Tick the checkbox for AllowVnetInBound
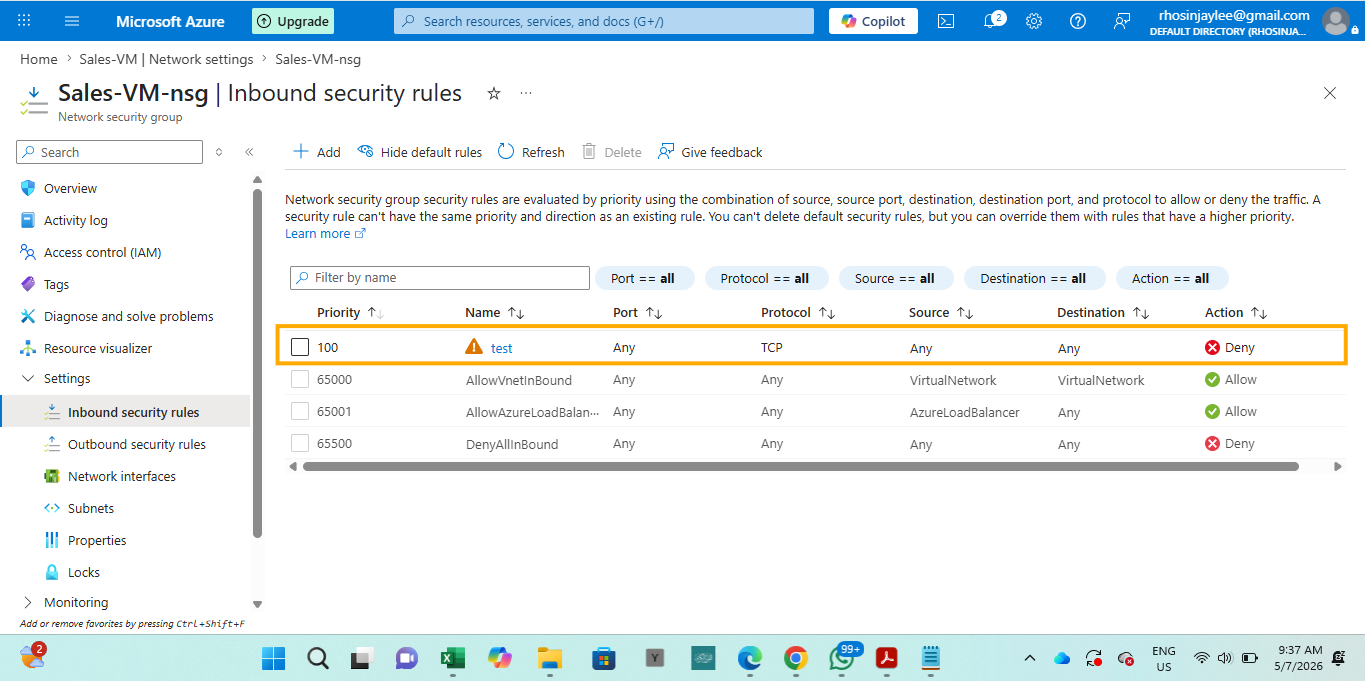 point(300,379)
